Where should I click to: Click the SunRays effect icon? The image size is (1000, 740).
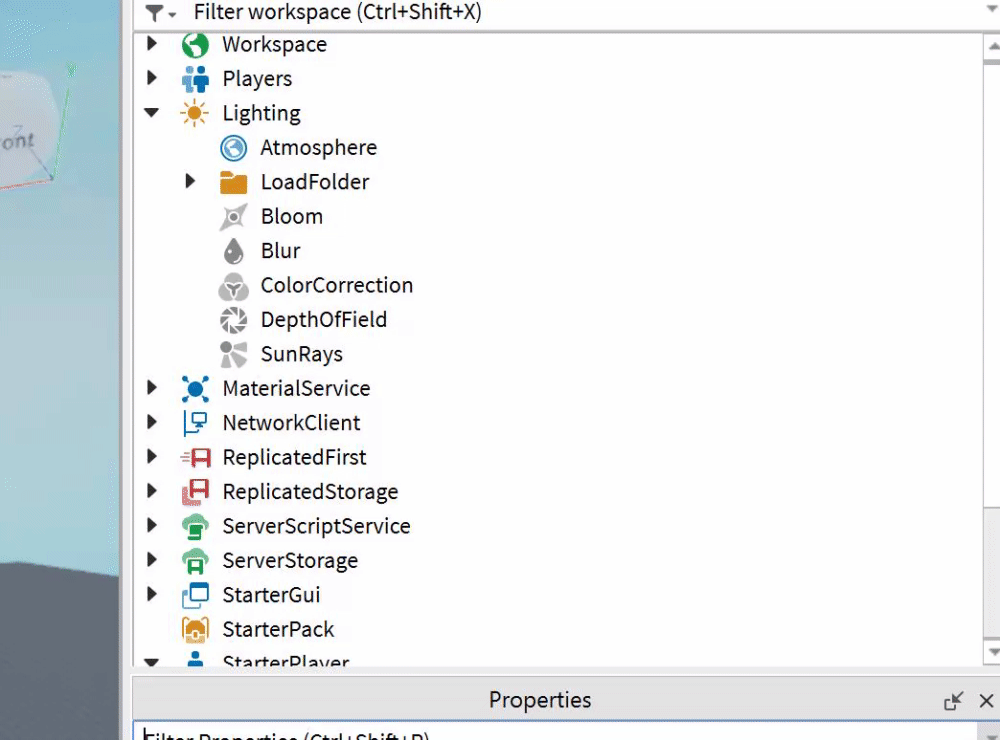coord(233,355)
